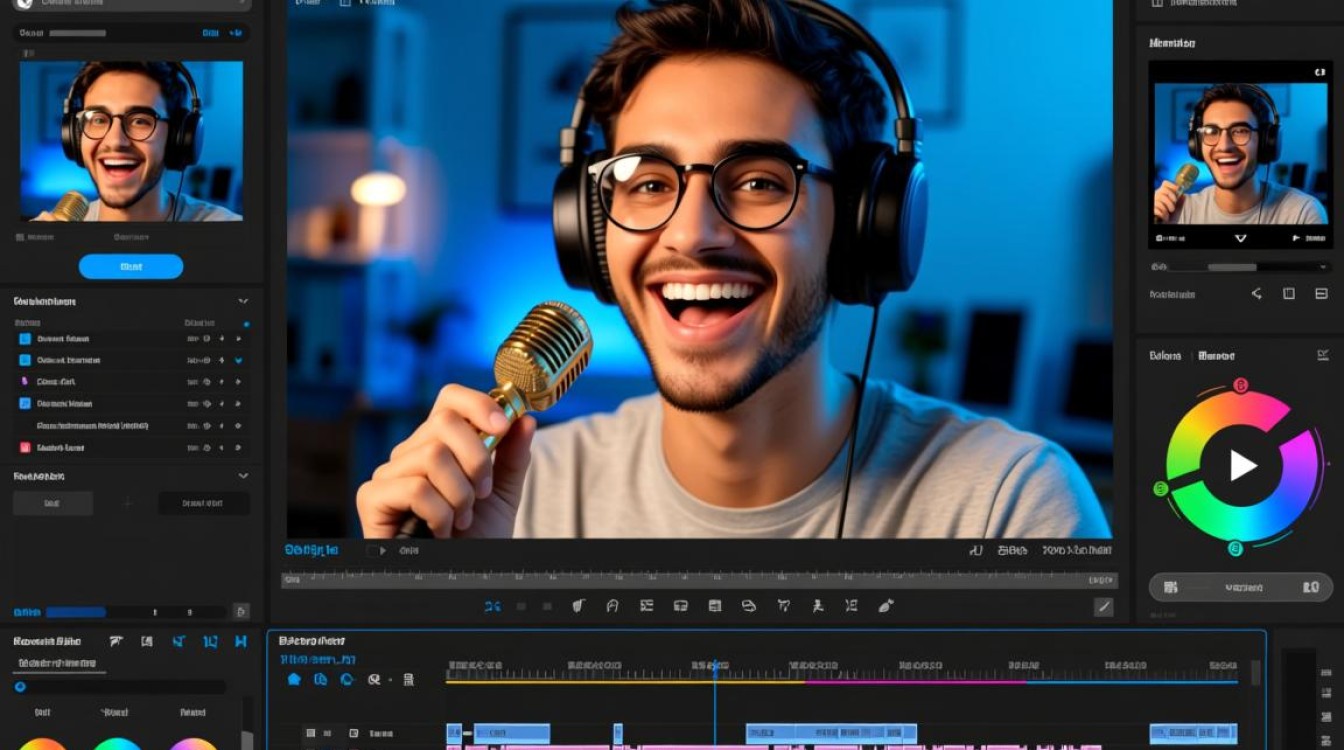Screen dimensions: 1344x750
Task: Click the left dark button in the lower left section
Action: [x=52, y=504]
